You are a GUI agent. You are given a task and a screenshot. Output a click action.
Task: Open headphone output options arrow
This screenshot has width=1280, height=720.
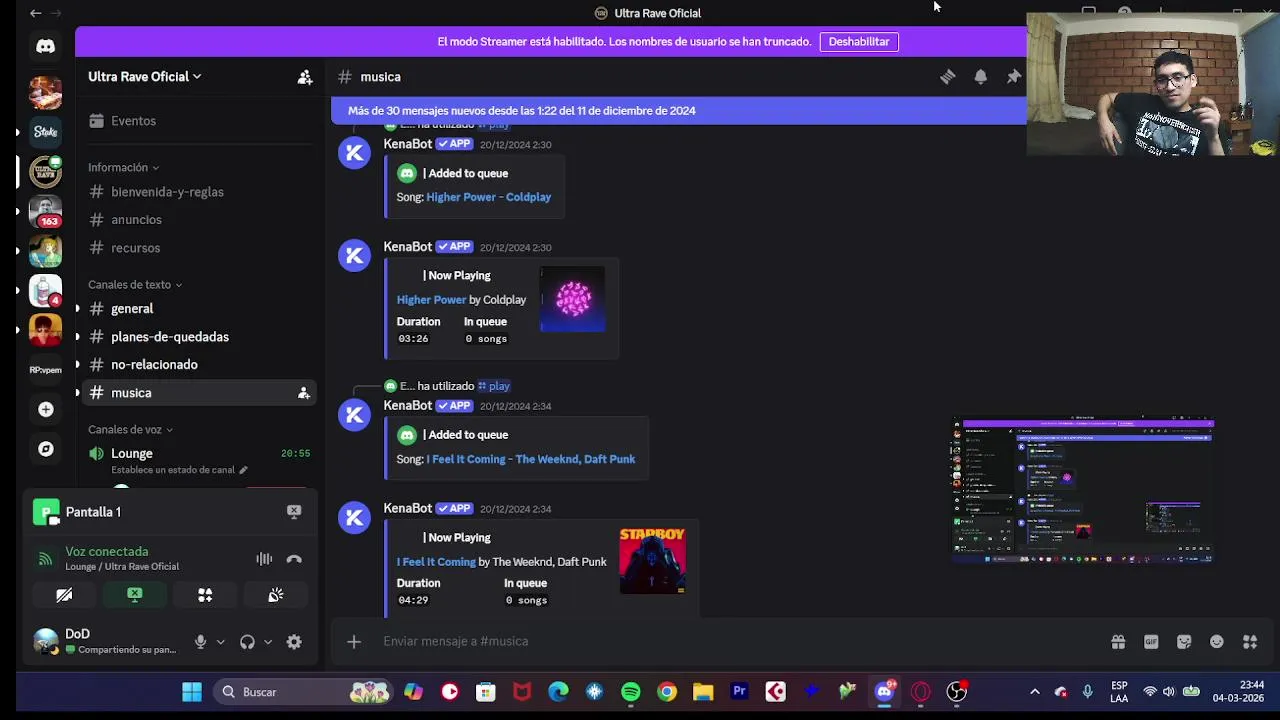pos(267,642)
